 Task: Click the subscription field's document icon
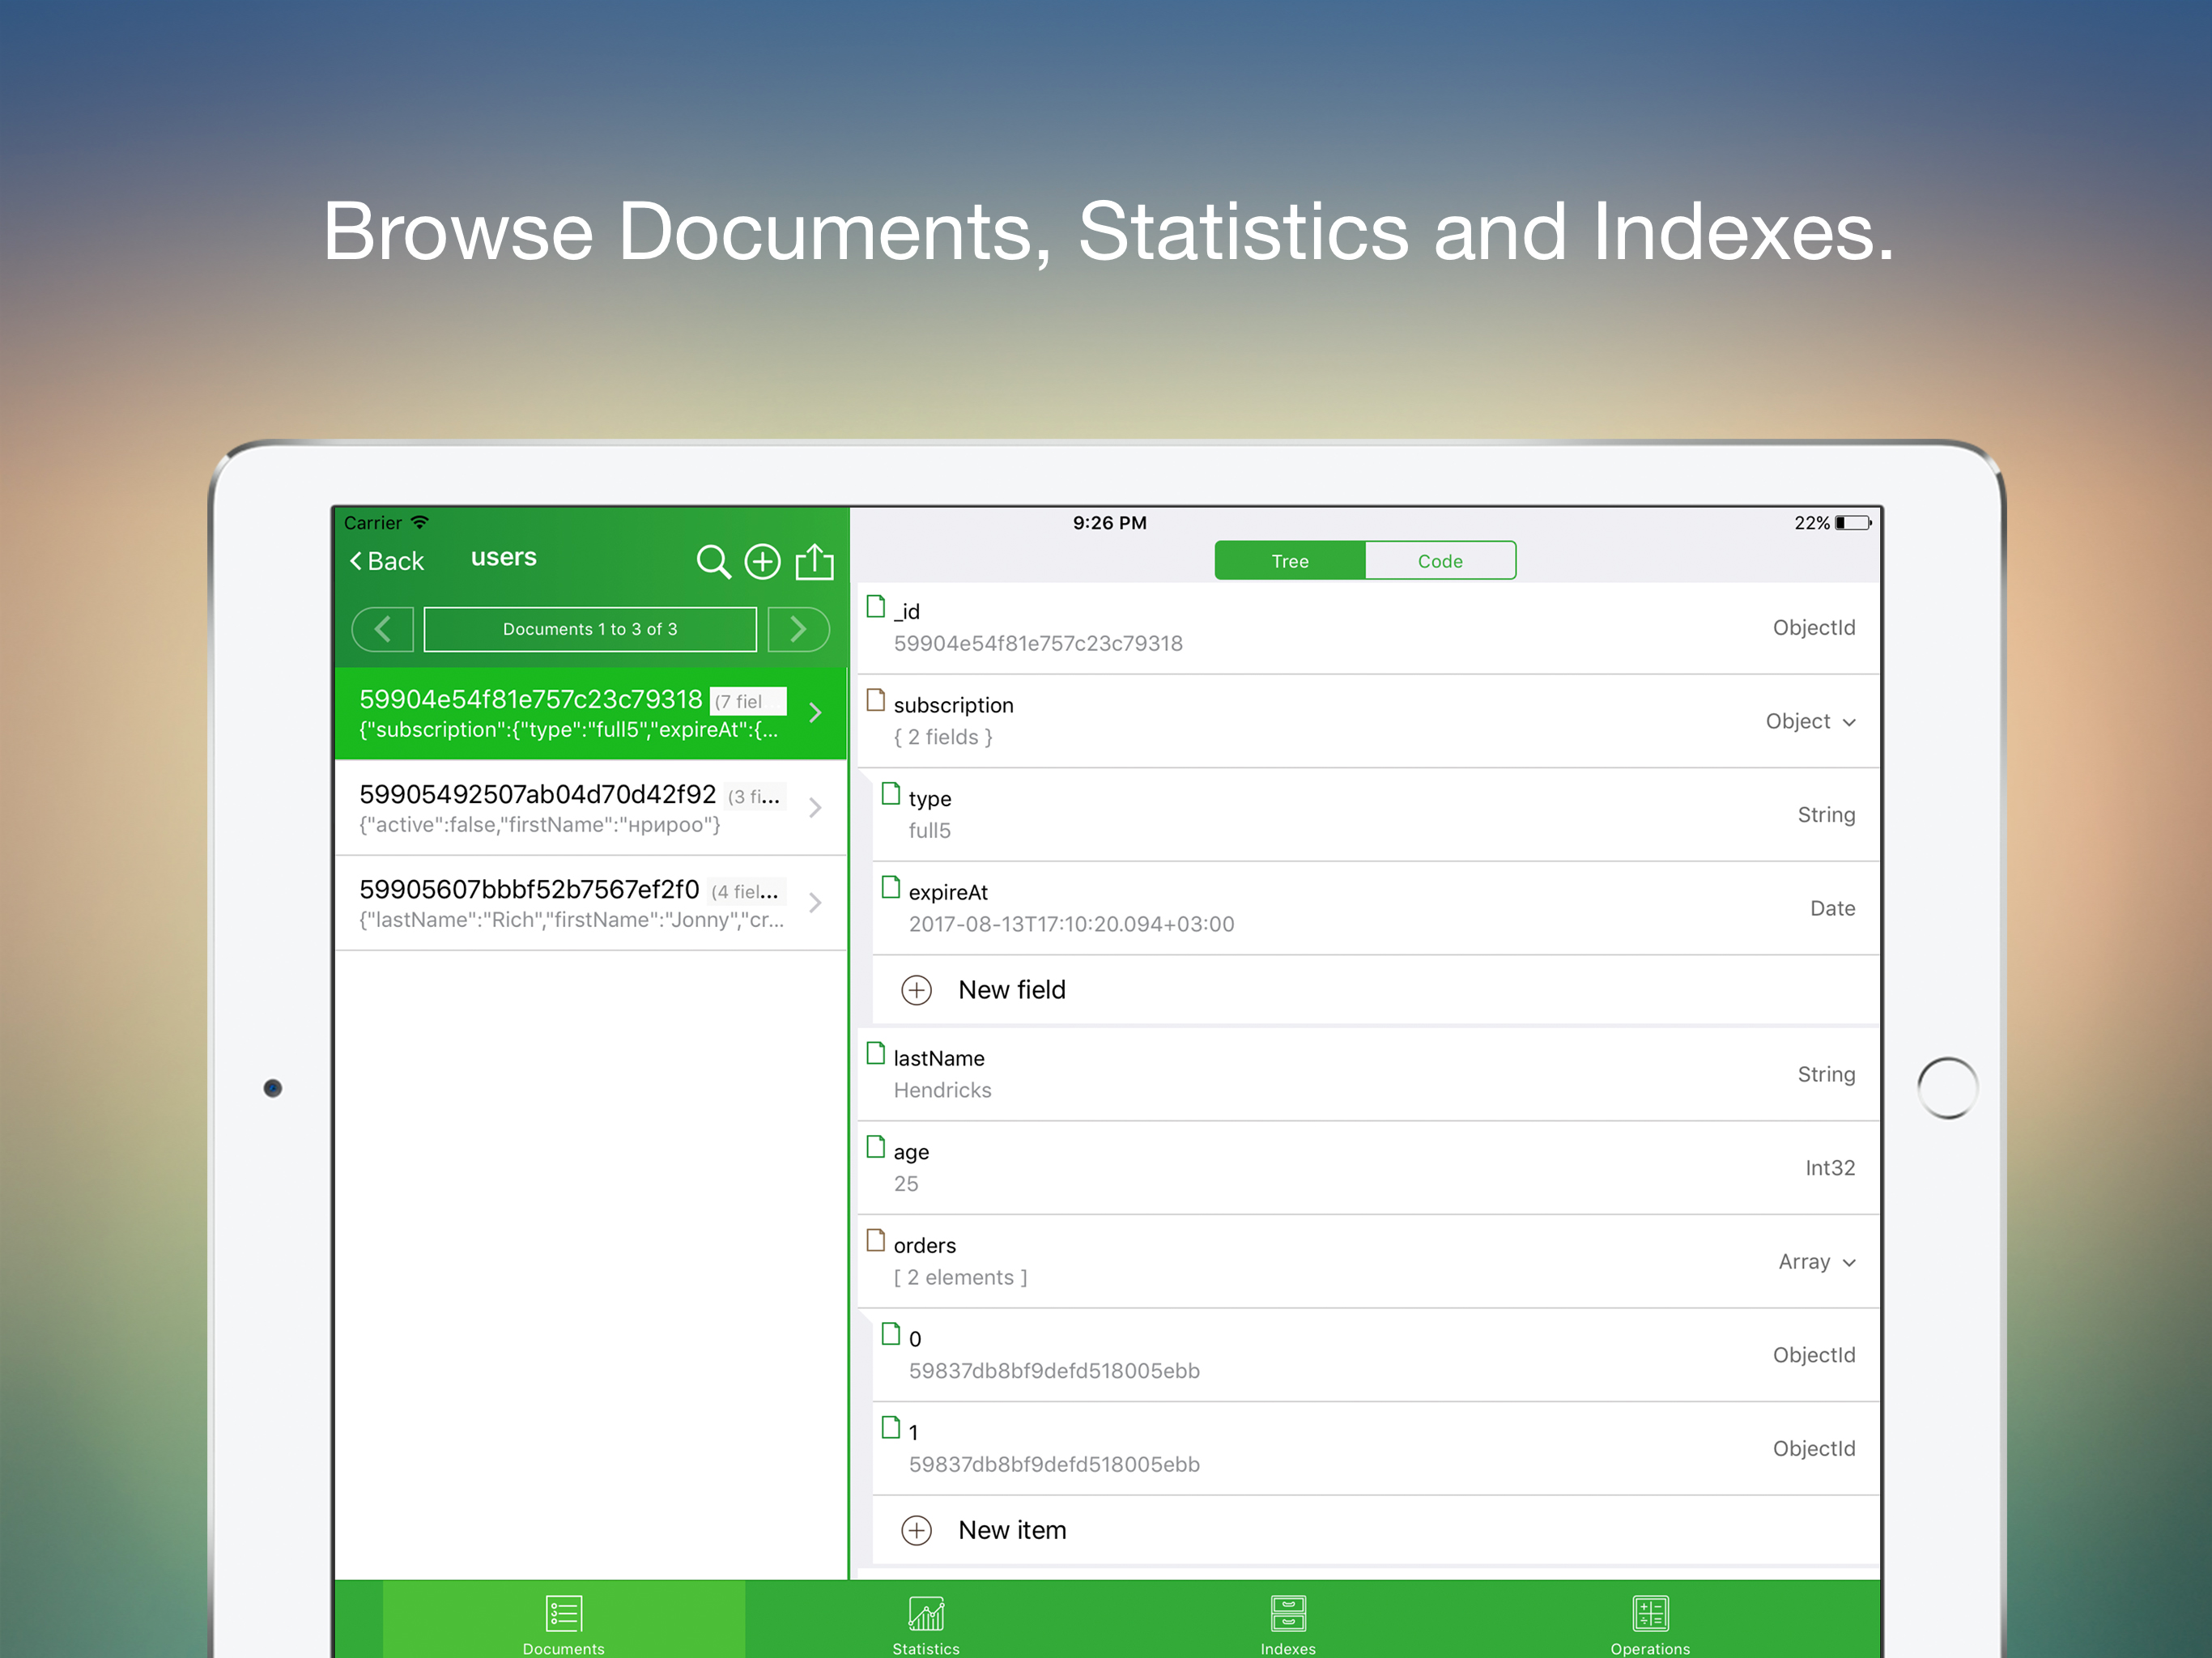pos(876,700)
